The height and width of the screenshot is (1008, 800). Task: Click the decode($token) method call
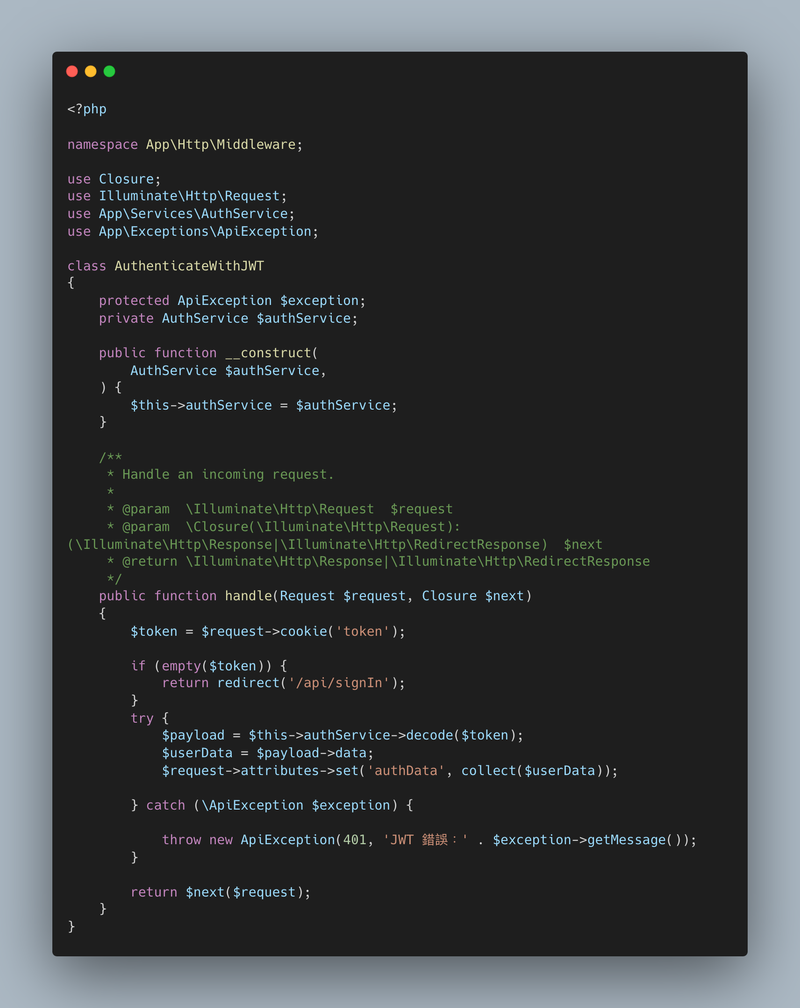coord(460,735)
